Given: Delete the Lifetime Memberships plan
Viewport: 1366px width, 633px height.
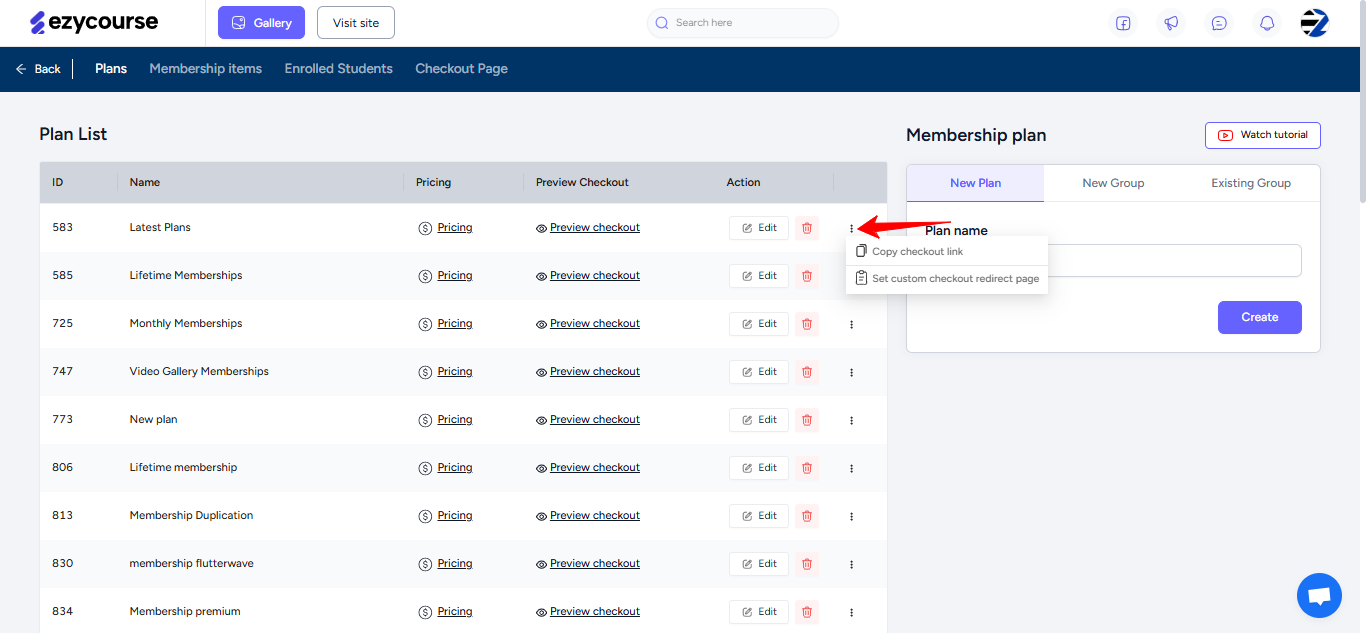Looking at the screenshot, I should (807, 276).
